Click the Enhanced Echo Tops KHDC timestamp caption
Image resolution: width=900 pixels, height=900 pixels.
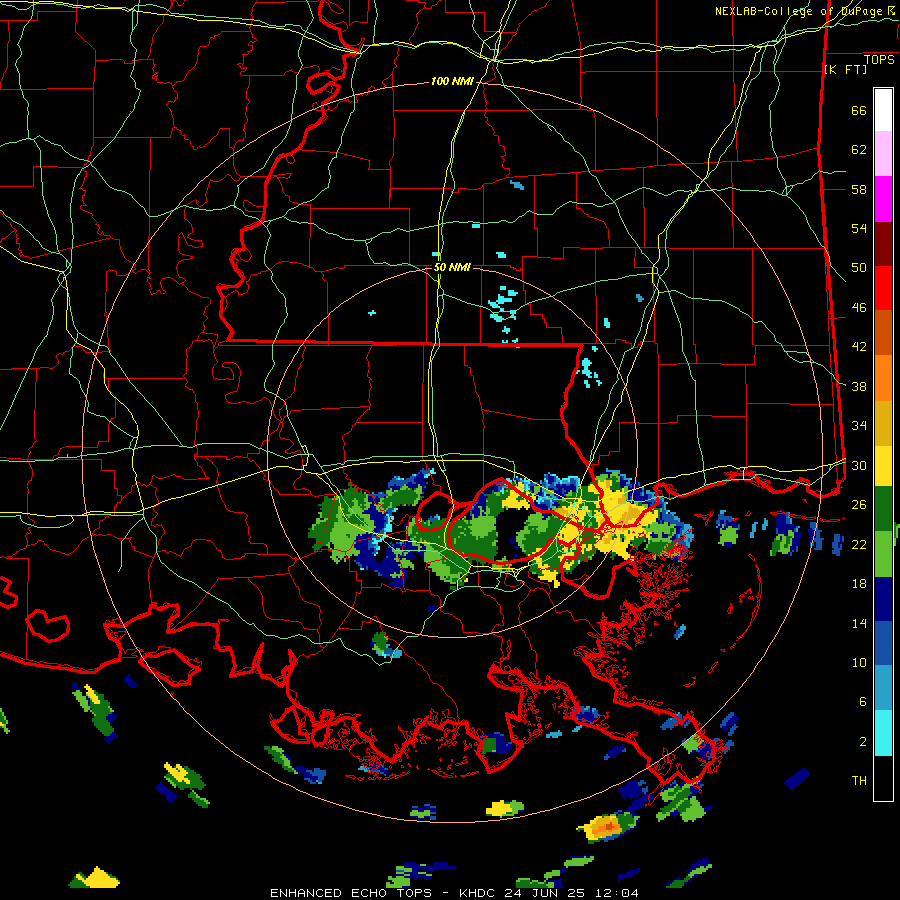coord(454,893)
